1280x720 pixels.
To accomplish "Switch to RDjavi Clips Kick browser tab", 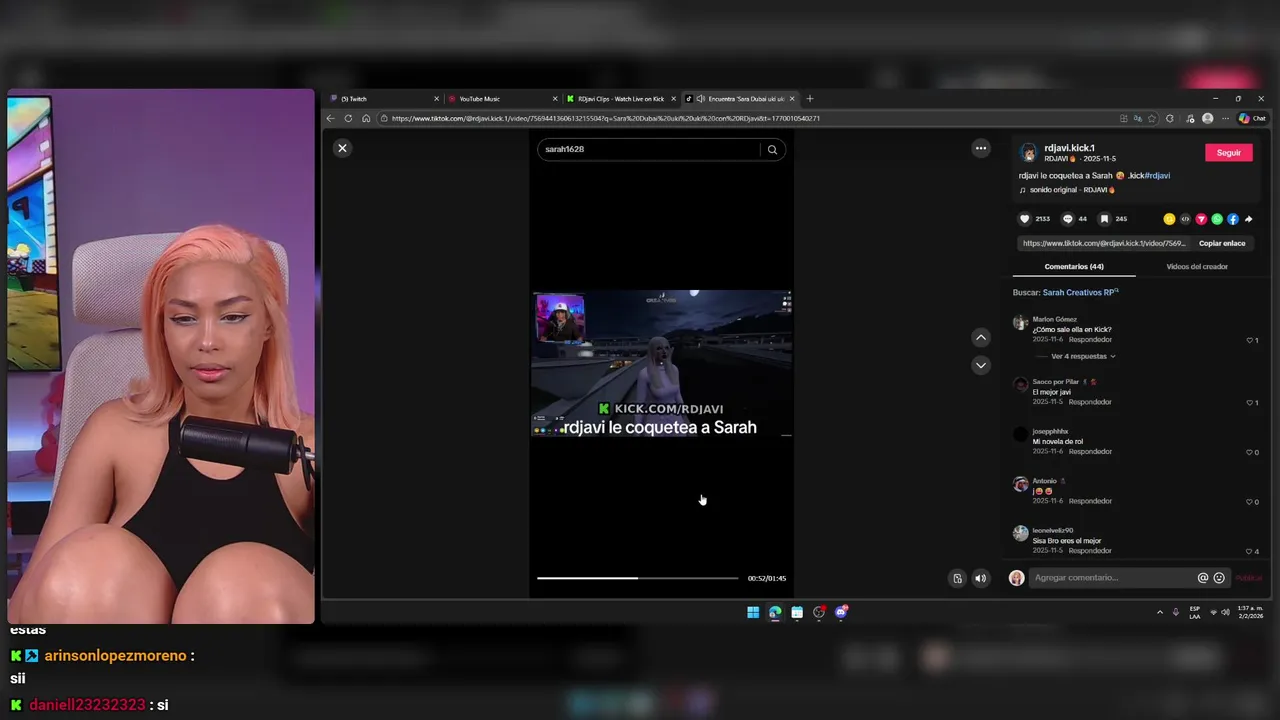I will tap(620, 99).
